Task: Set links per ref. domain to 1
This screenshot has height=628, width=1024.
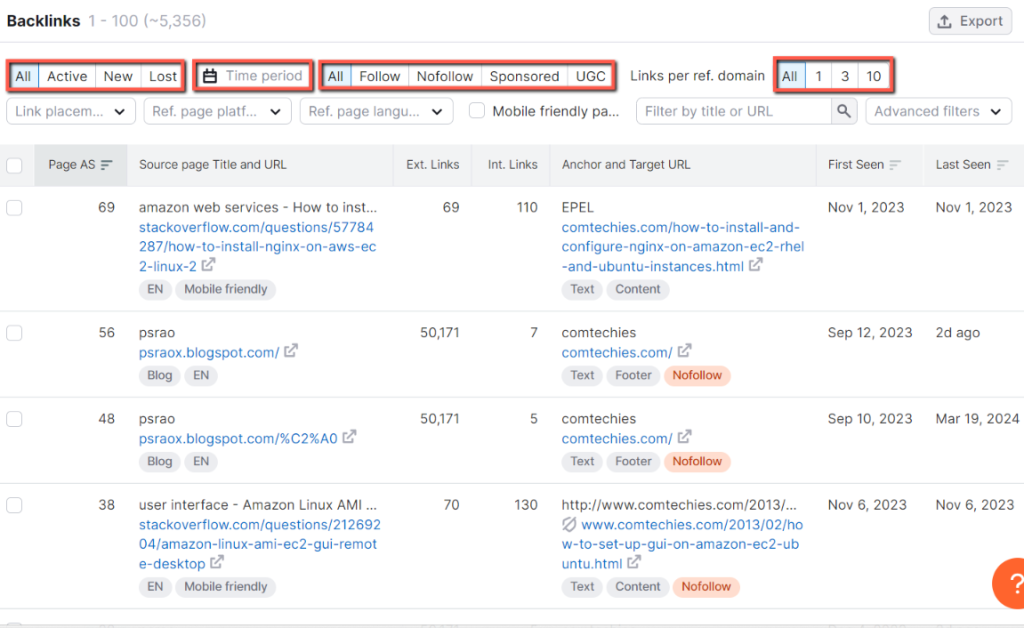Action: click(818, 76)
